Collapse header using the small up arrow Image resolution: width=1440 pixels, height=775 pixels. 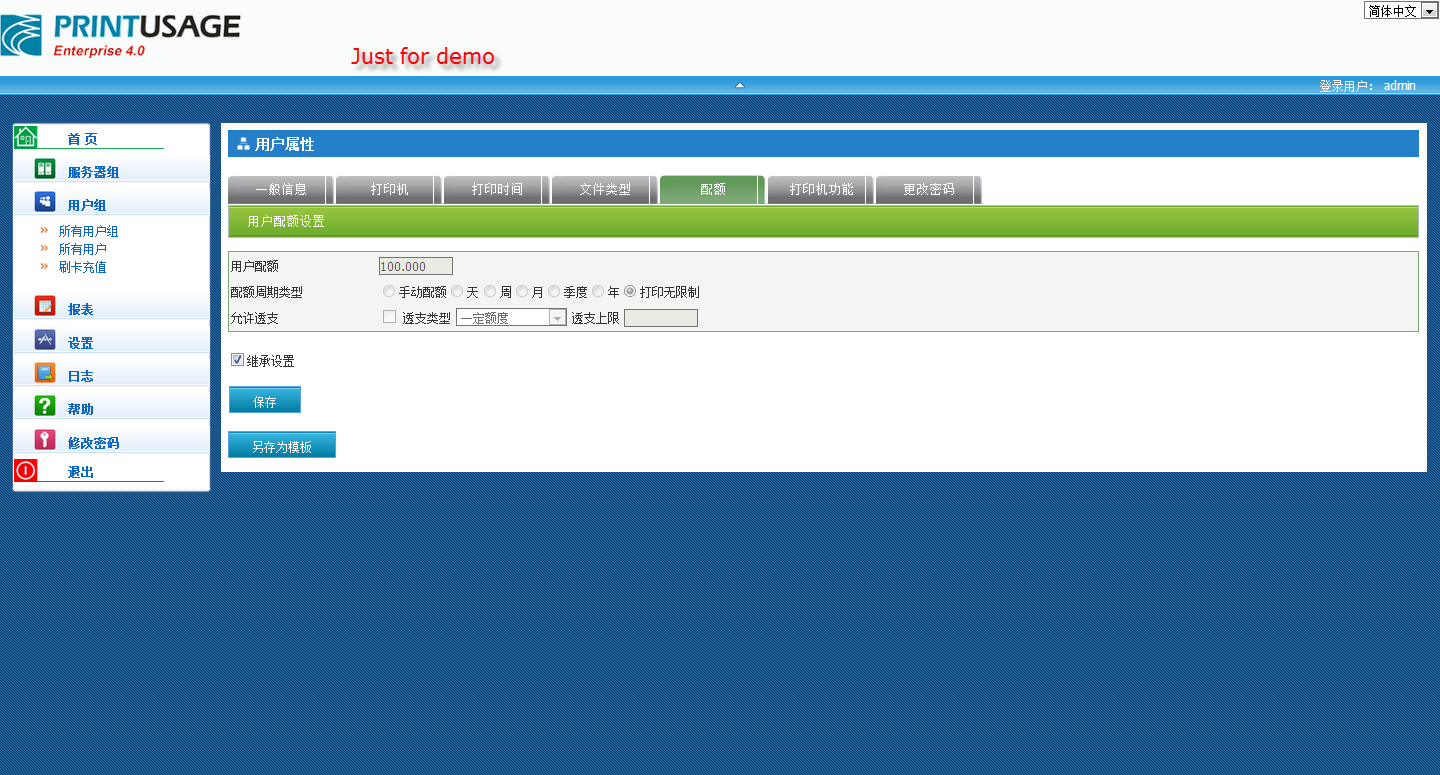point(740,85)
